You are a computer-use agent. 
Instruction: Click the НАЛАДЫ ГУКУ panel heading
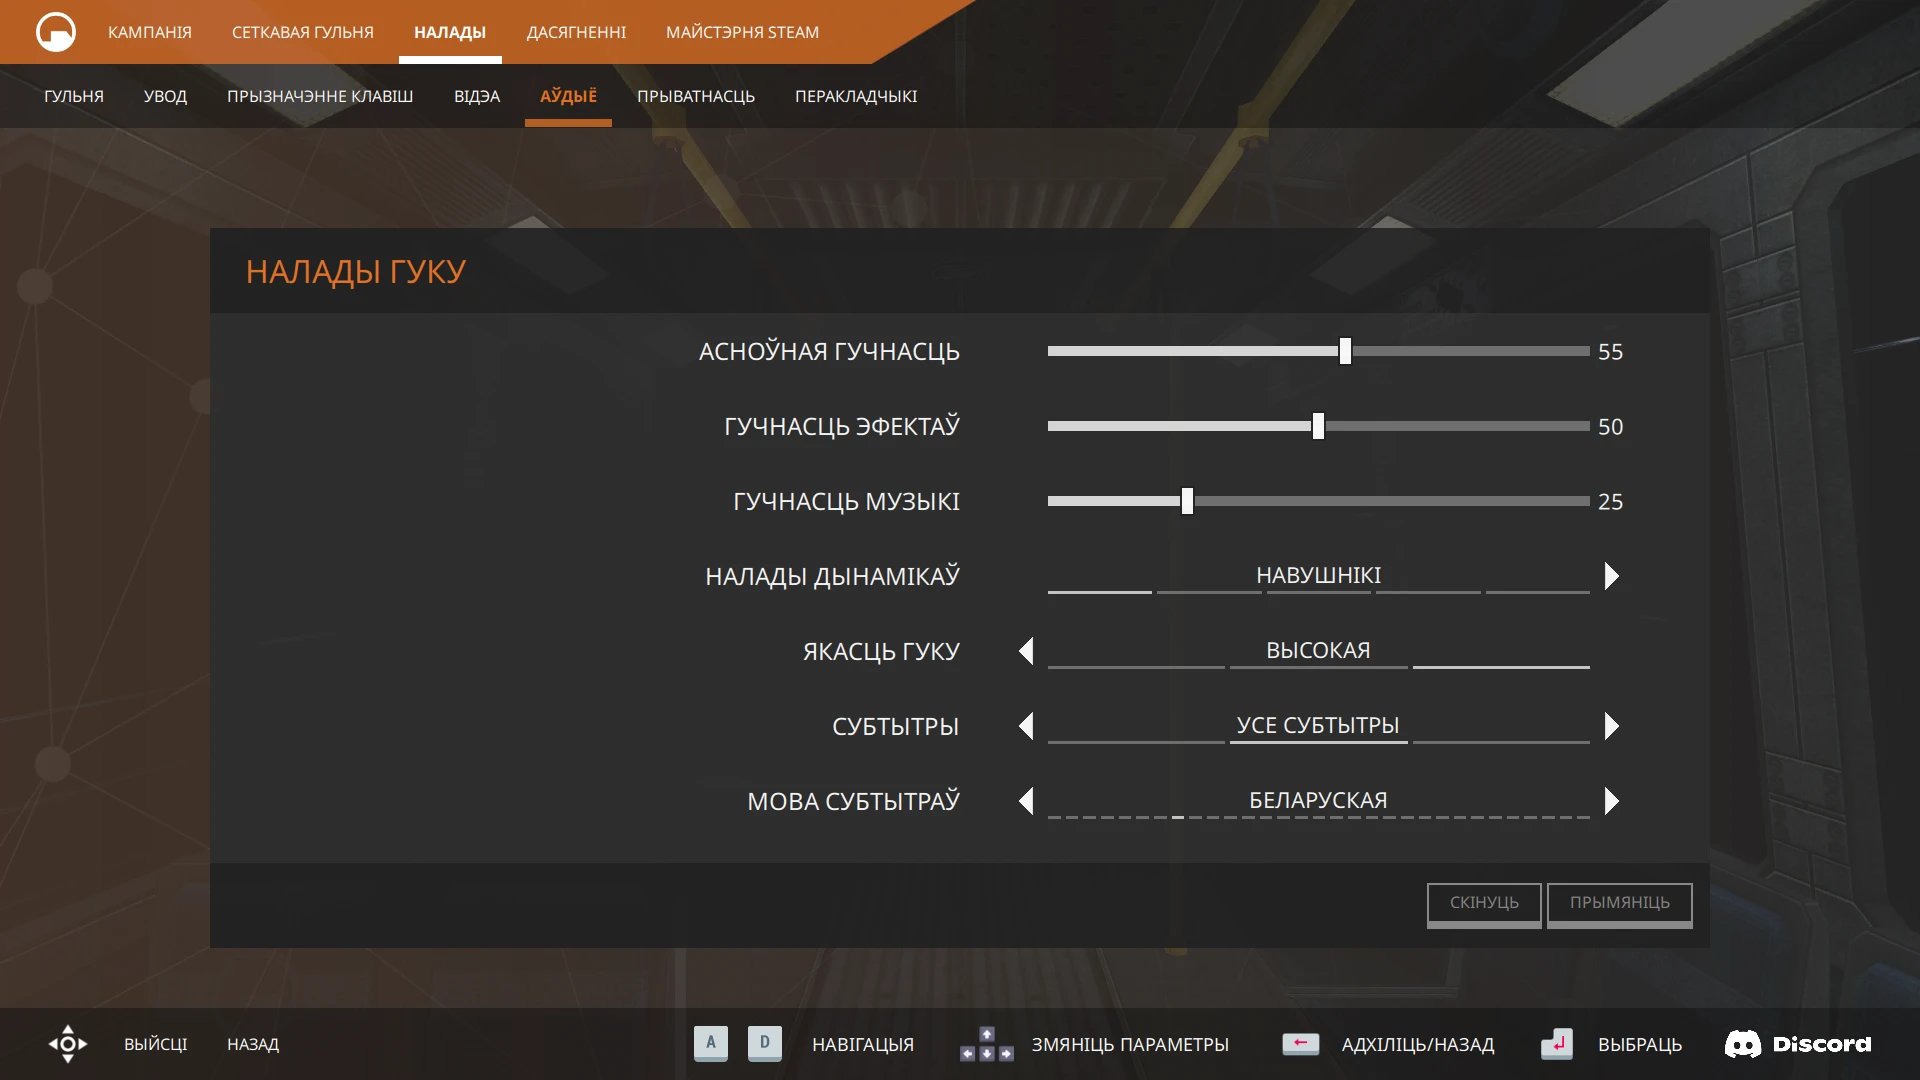(356, 271)
